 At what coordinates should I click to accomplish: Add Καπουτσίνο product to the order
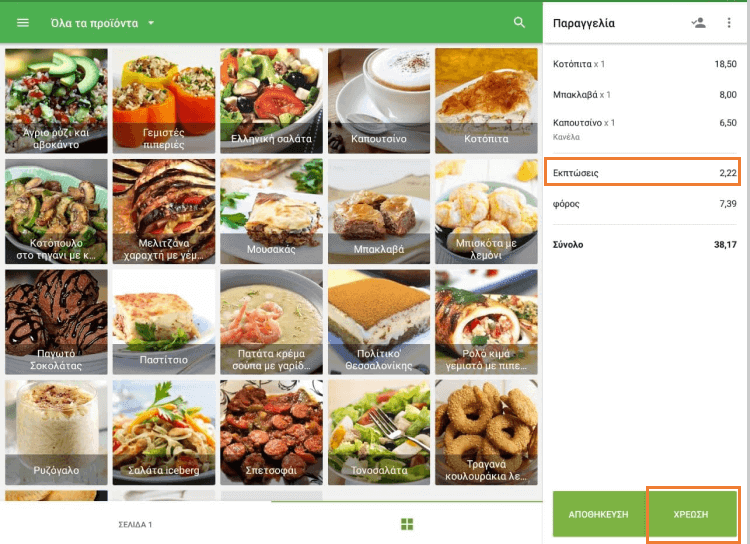coord(378,100)
